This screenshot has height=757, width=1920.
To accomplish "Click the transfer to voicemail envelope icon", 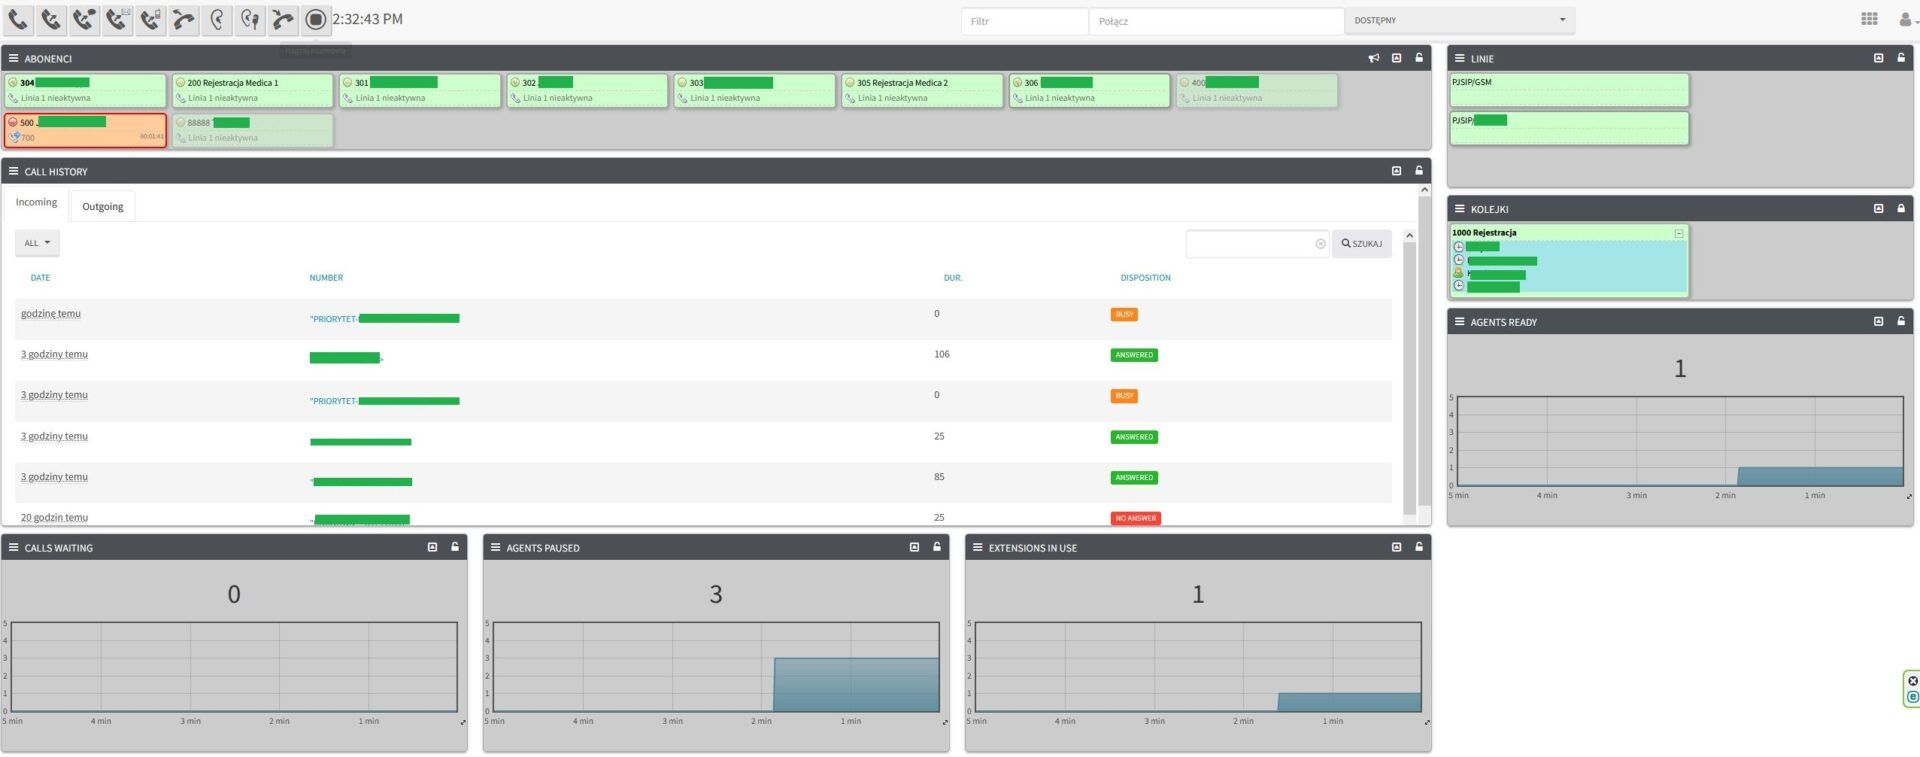I will click(117, 19).
